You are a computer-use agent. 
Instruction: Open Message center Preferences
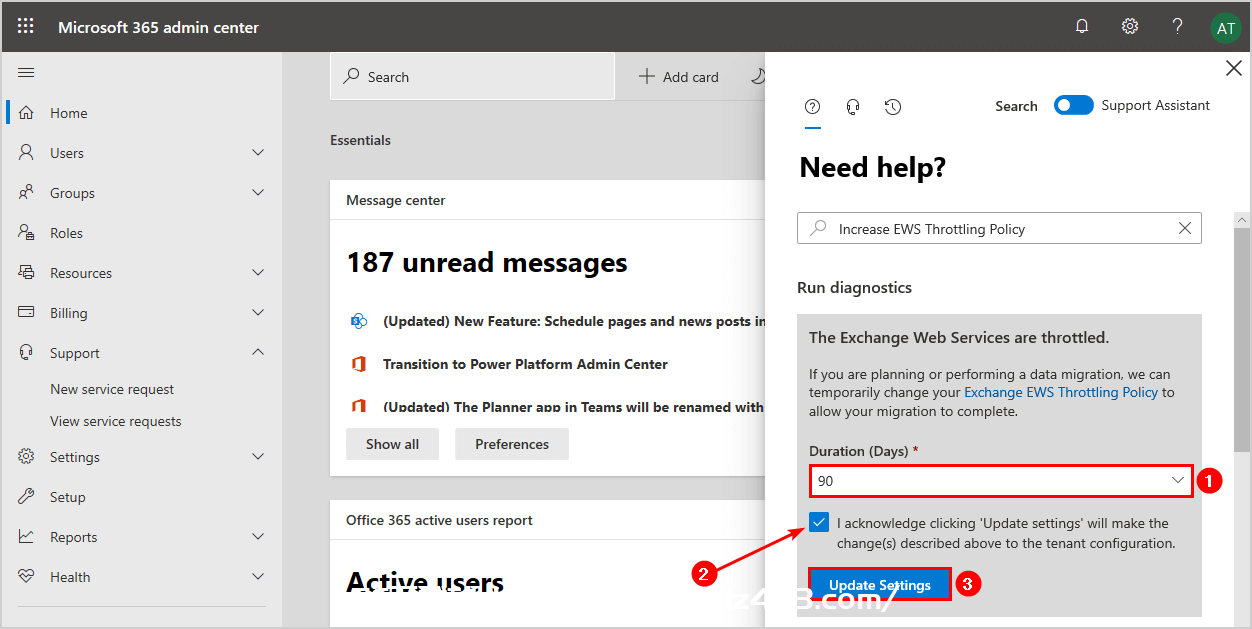tap(512, 444)
